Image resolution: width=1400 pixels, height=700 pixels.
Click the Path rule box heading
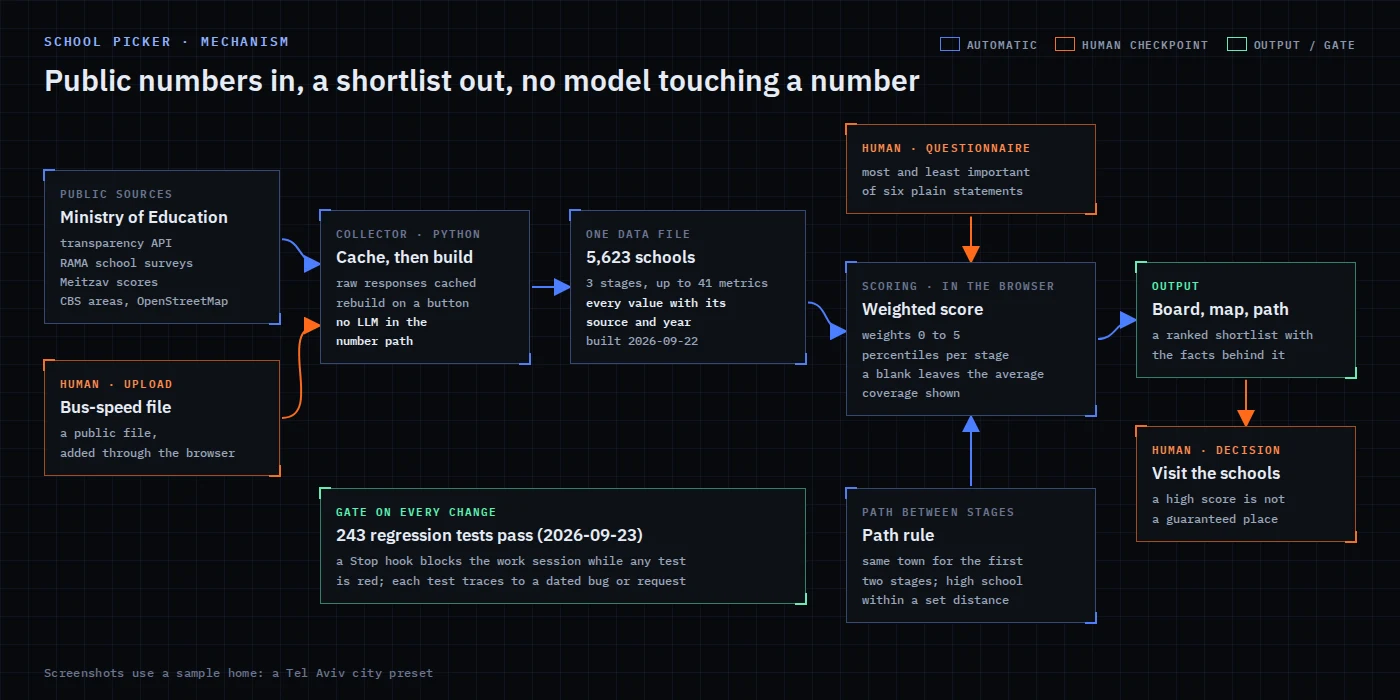898,536
